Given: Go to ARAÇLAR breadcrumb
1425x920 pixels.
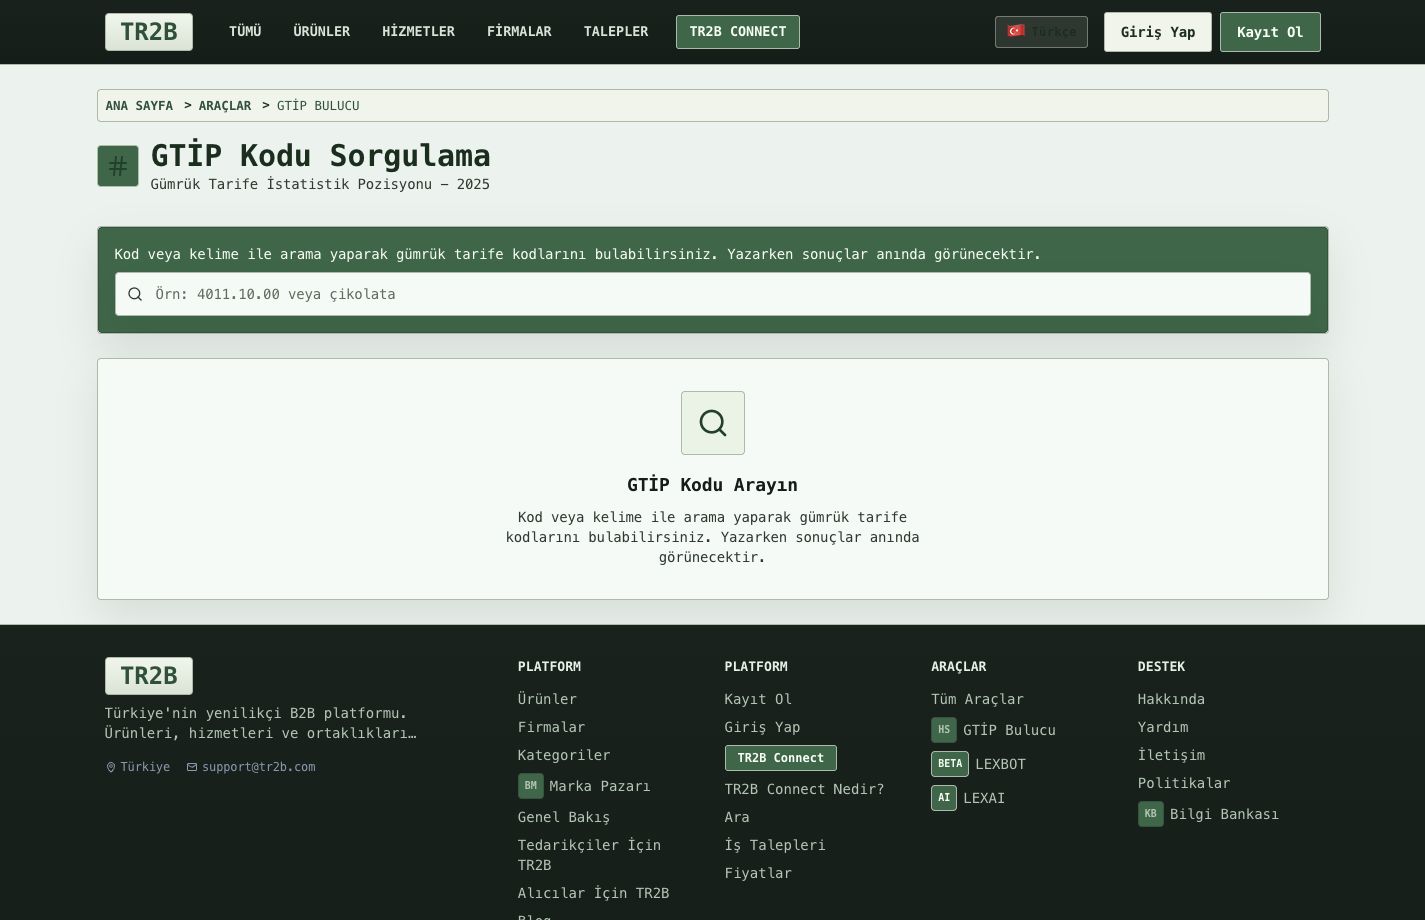Looking at the screenshot, I should (x=225, y=106).
